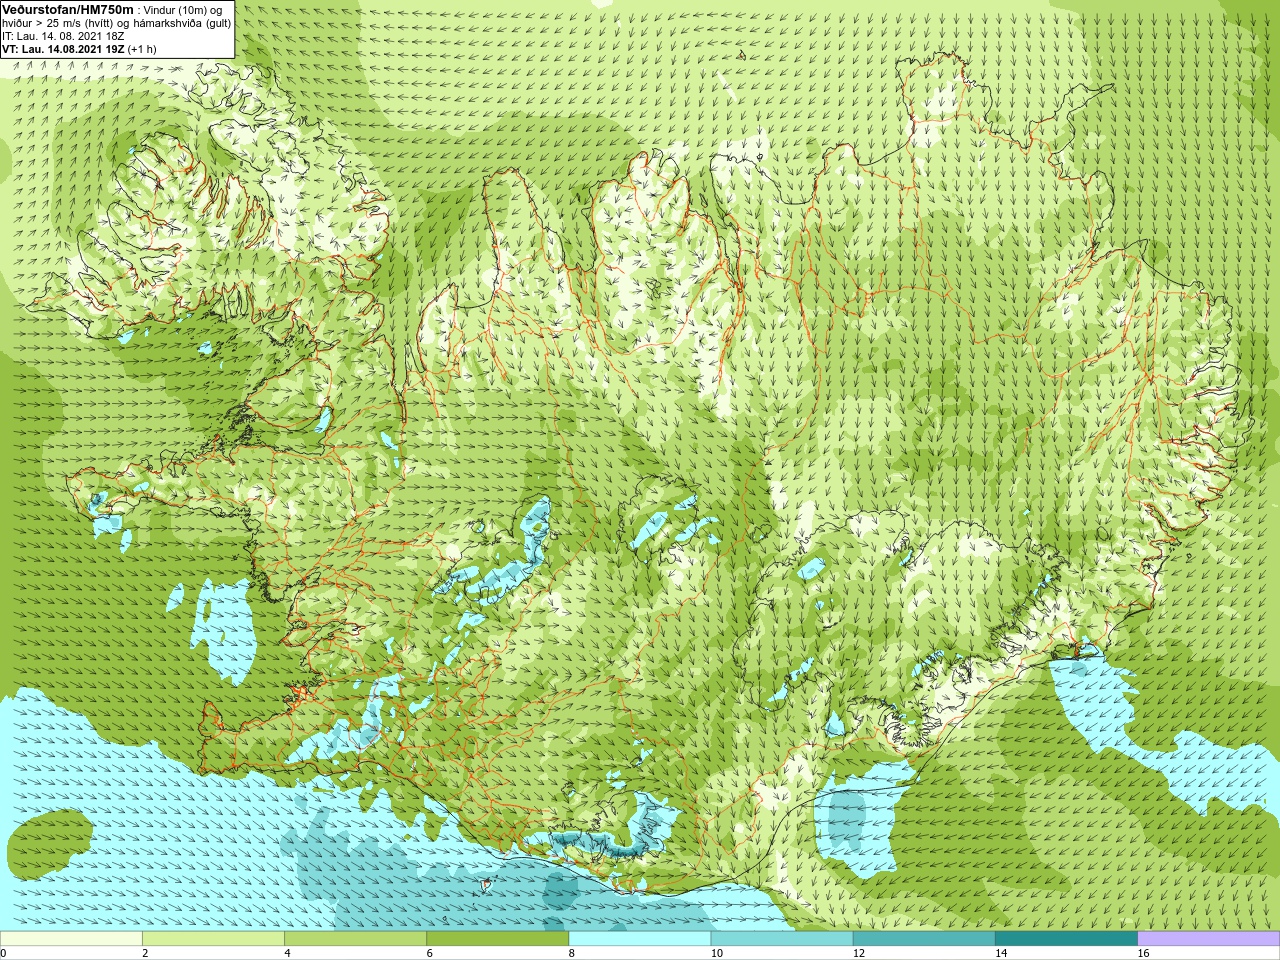Select the 14–16 m/s dark teal legend swatch
The image size is (1280, 960).
pos(1066,939)
